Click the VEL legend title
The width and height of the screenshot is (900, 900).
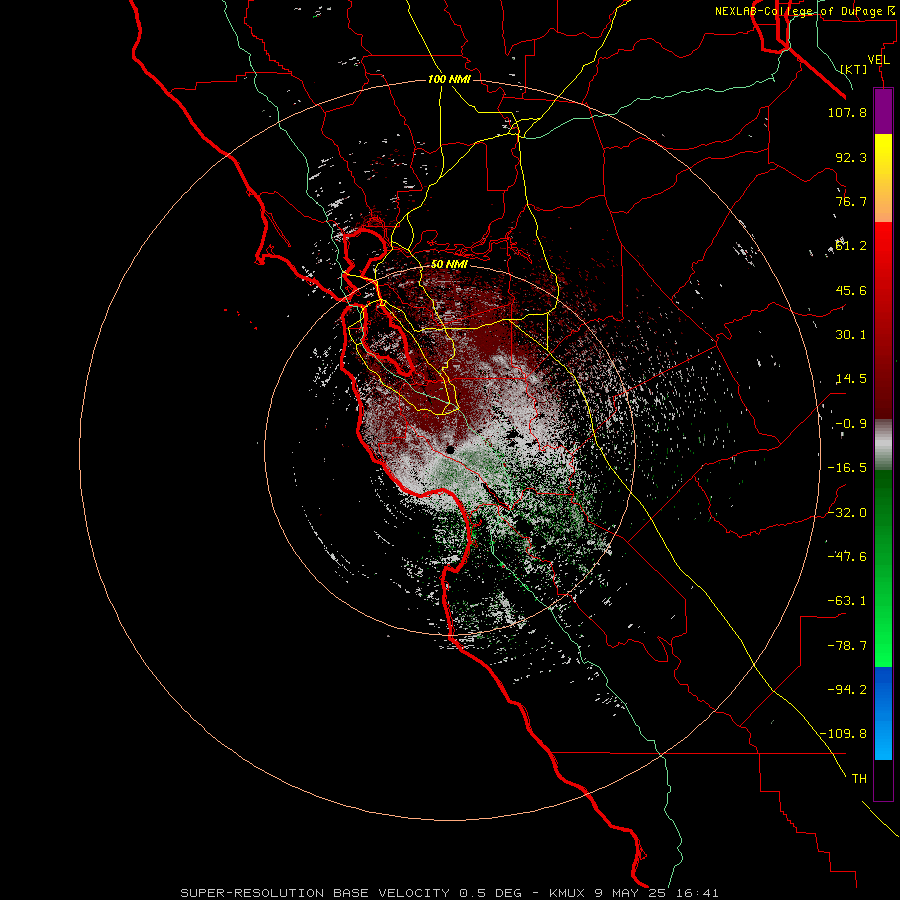(878, 60)
